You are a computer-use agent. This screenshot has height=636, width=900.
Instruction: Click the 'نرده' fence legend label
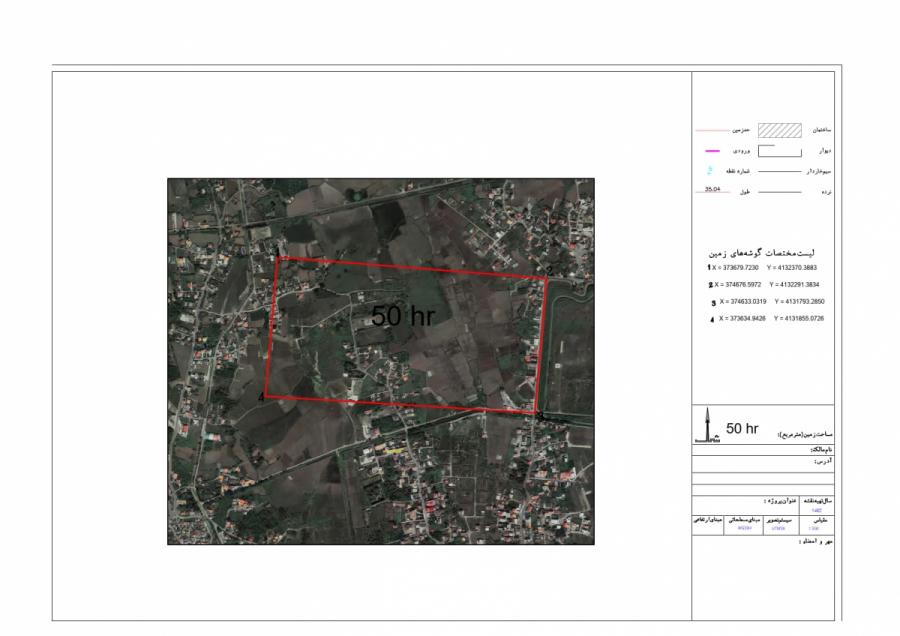click(x=827, y=192)
